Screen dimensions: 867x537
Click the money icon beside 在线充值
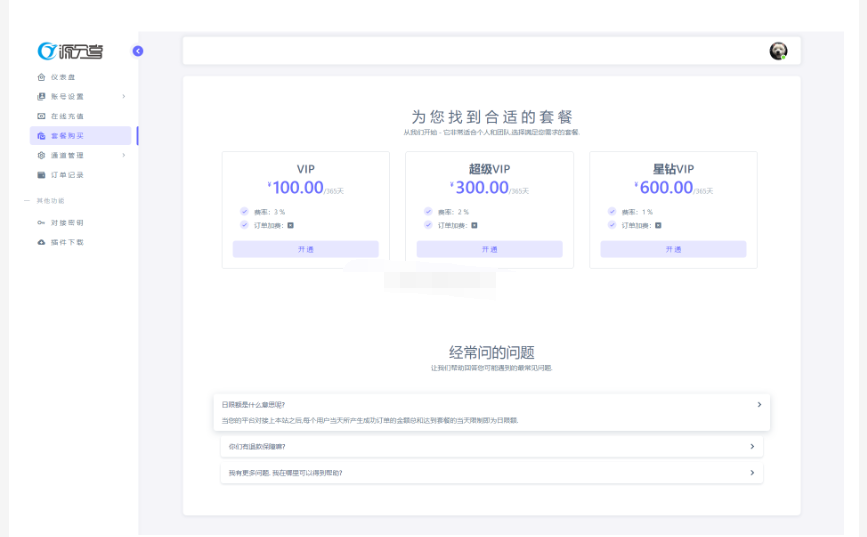tap(41, 116)
